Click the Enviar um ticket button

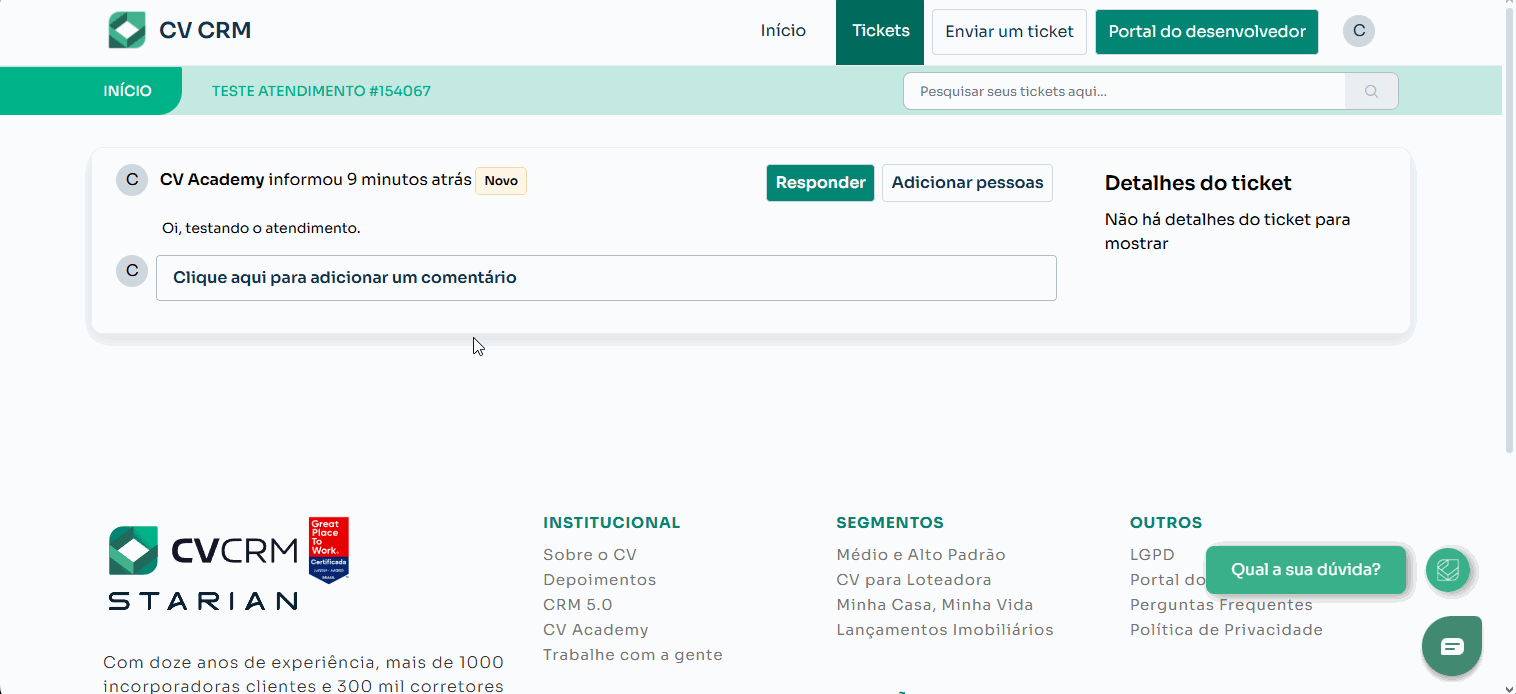pyautogui.click(x=1009, y=32)
